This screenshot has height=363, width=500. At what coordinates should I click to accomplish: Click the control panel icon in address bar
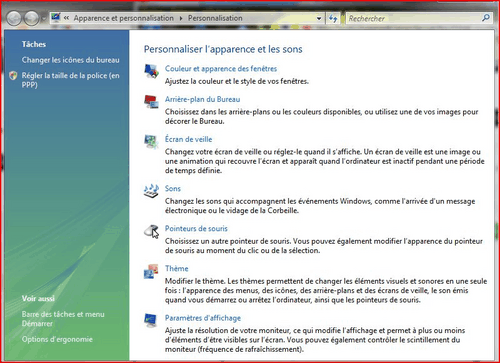coord(56,17)
